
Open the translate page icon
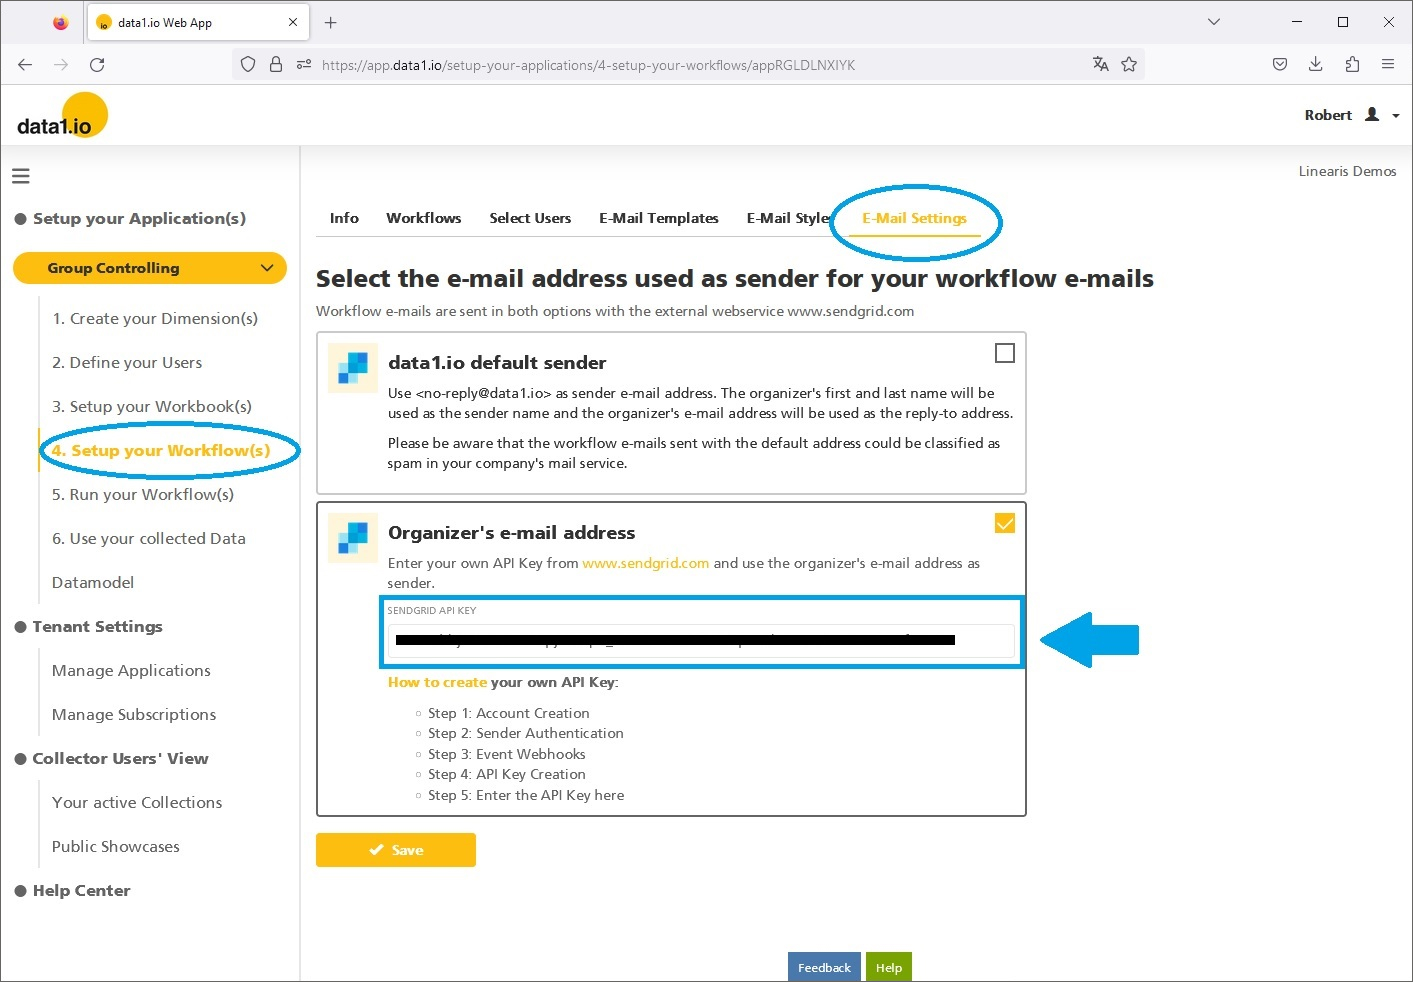1101,64
